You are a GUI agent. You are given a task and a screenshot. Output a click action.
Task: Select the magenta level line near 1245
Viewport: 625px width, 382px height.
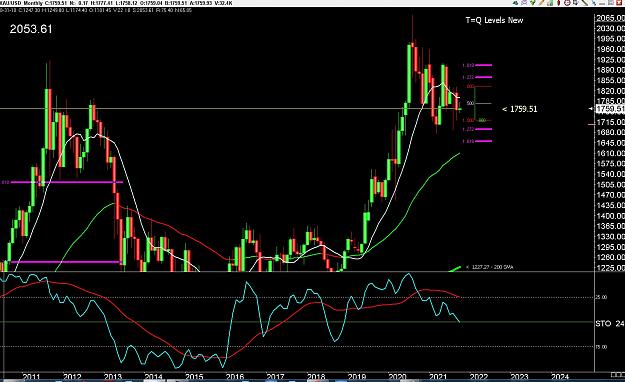click(66, 262)
